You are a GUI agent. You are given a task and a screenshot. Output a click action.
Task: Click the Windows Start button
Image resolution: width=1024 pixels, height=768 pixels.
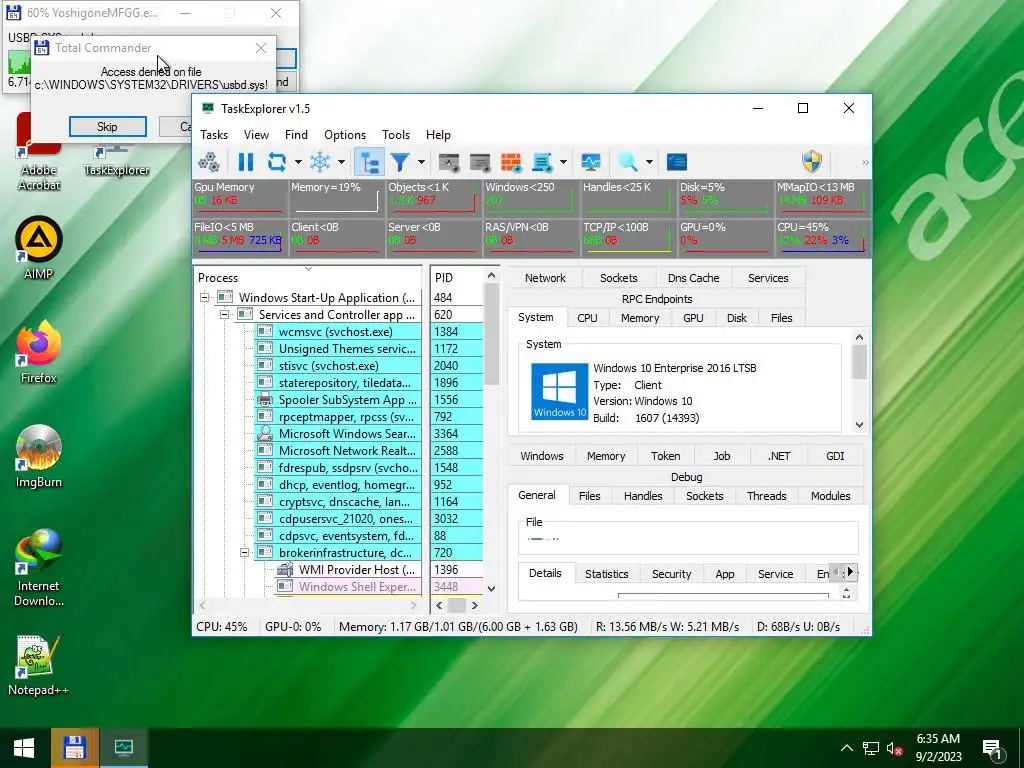[x=24, y=748]
